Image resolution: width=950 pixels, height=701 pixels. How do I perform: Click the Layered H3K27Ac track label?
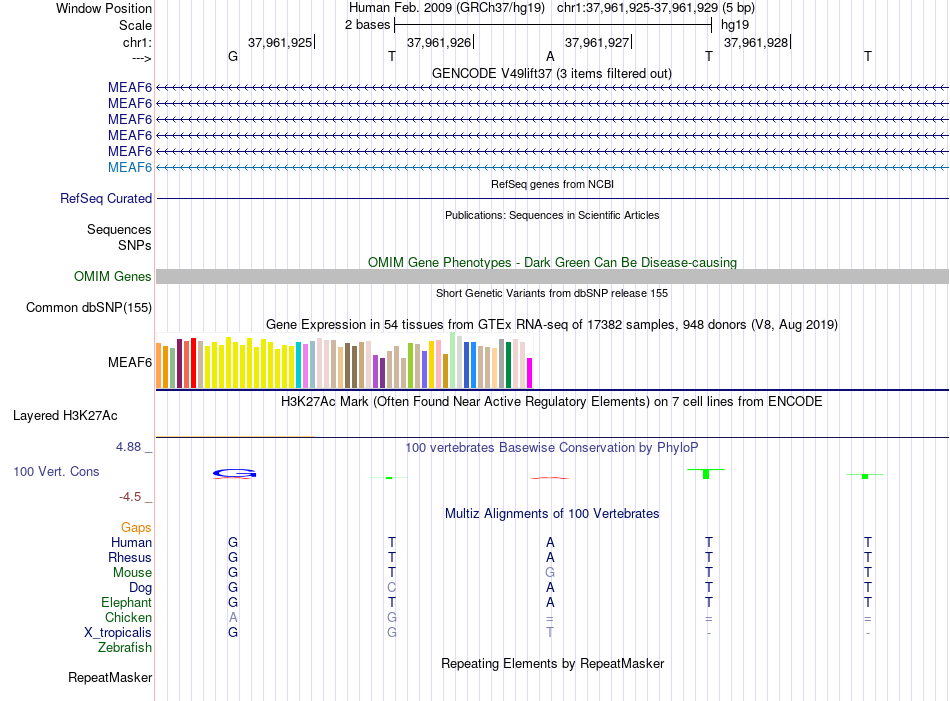click(65, 416)
